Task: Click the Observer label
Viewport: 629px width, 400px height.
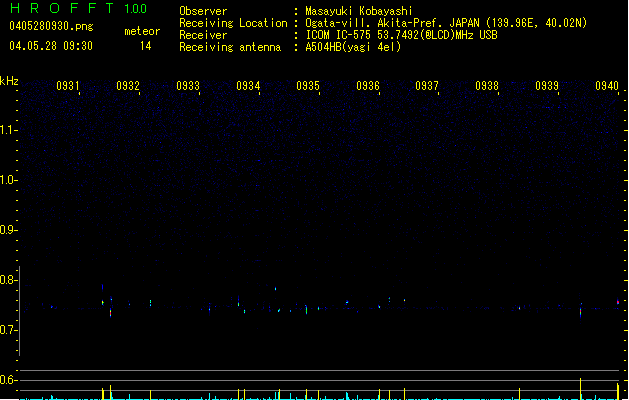Action: 203,11
